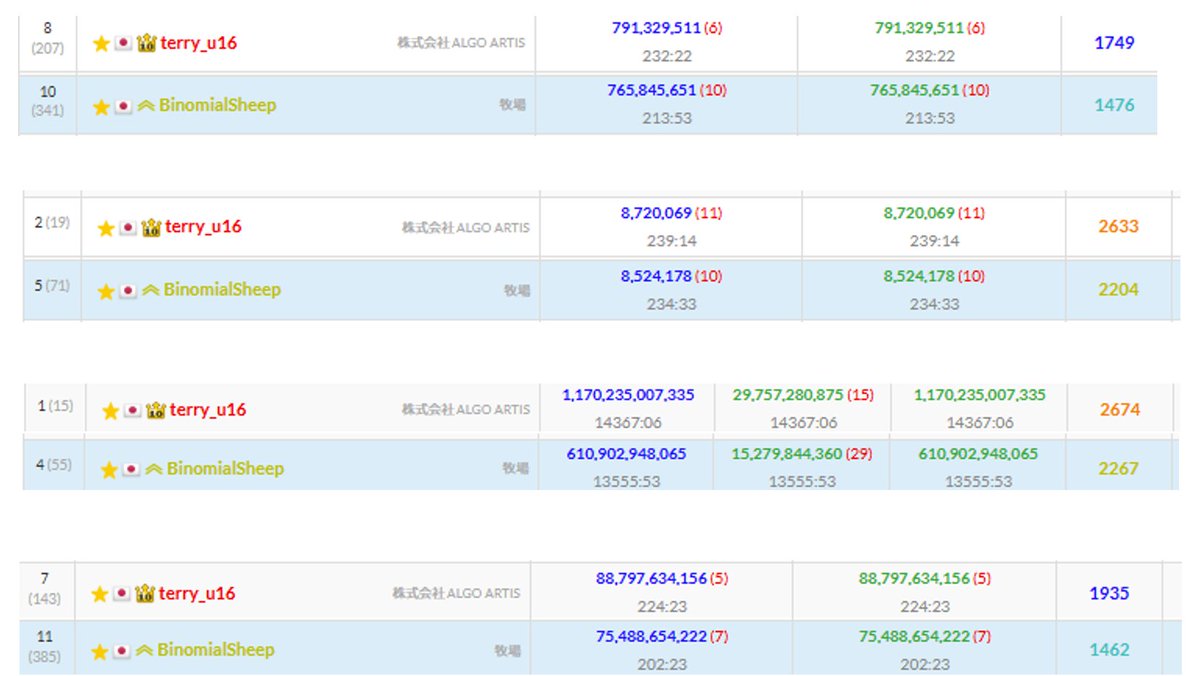Click performance value 2267

click(x=1119, y=469)
